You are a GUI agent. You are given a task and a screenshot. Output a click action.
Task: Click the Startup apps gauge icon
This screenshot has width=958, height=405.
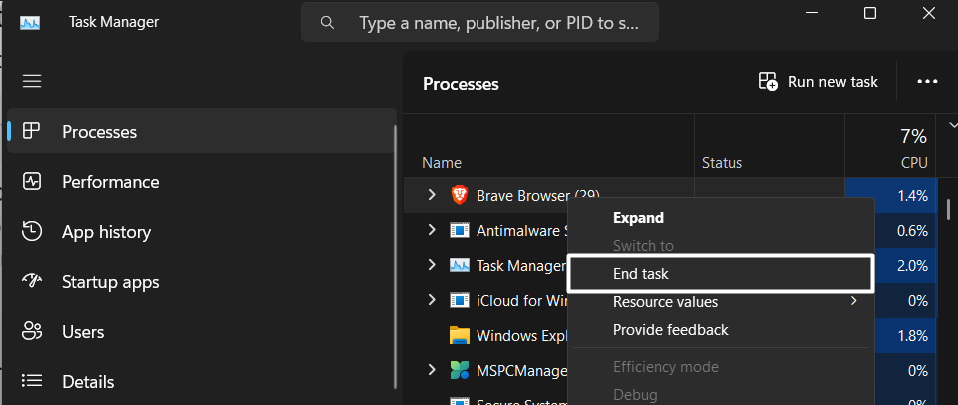click(x=32, y=282)
